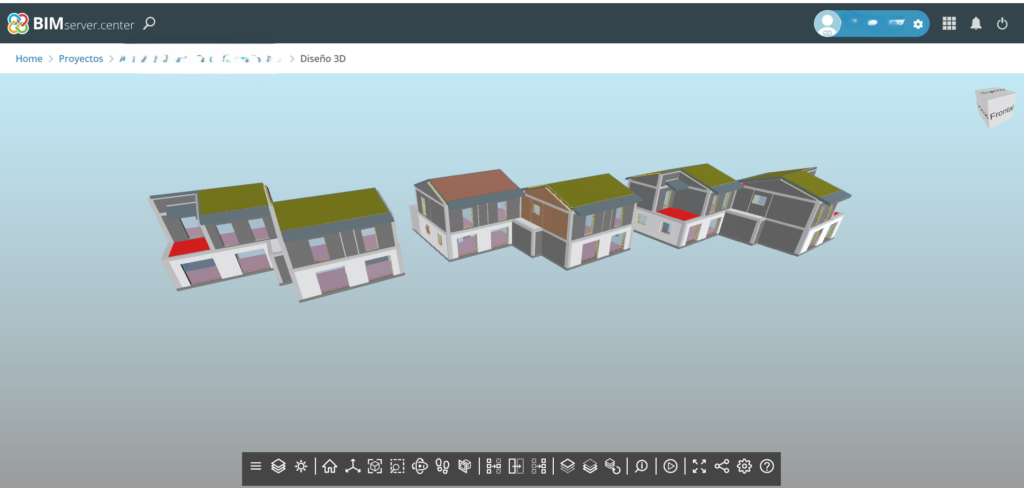The image size is (1024, 488).
Task: Toggle the sun lighting icon
Action: pos(300,466)
